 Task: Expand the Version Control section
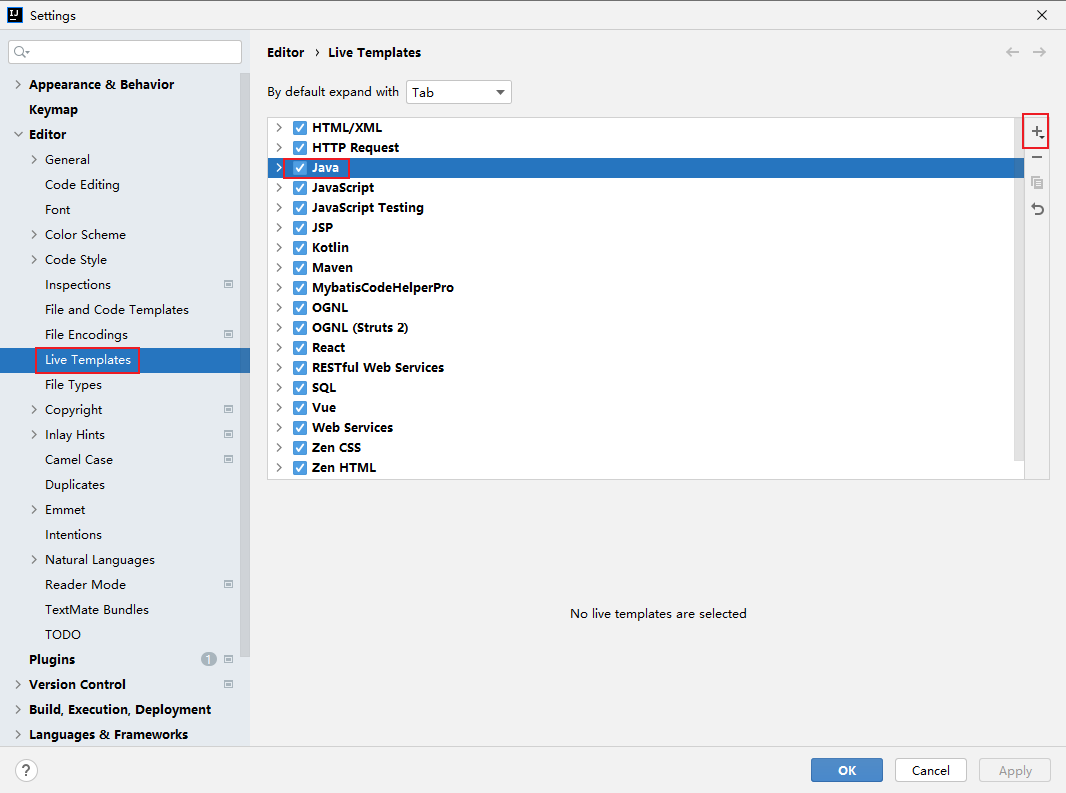18,684
